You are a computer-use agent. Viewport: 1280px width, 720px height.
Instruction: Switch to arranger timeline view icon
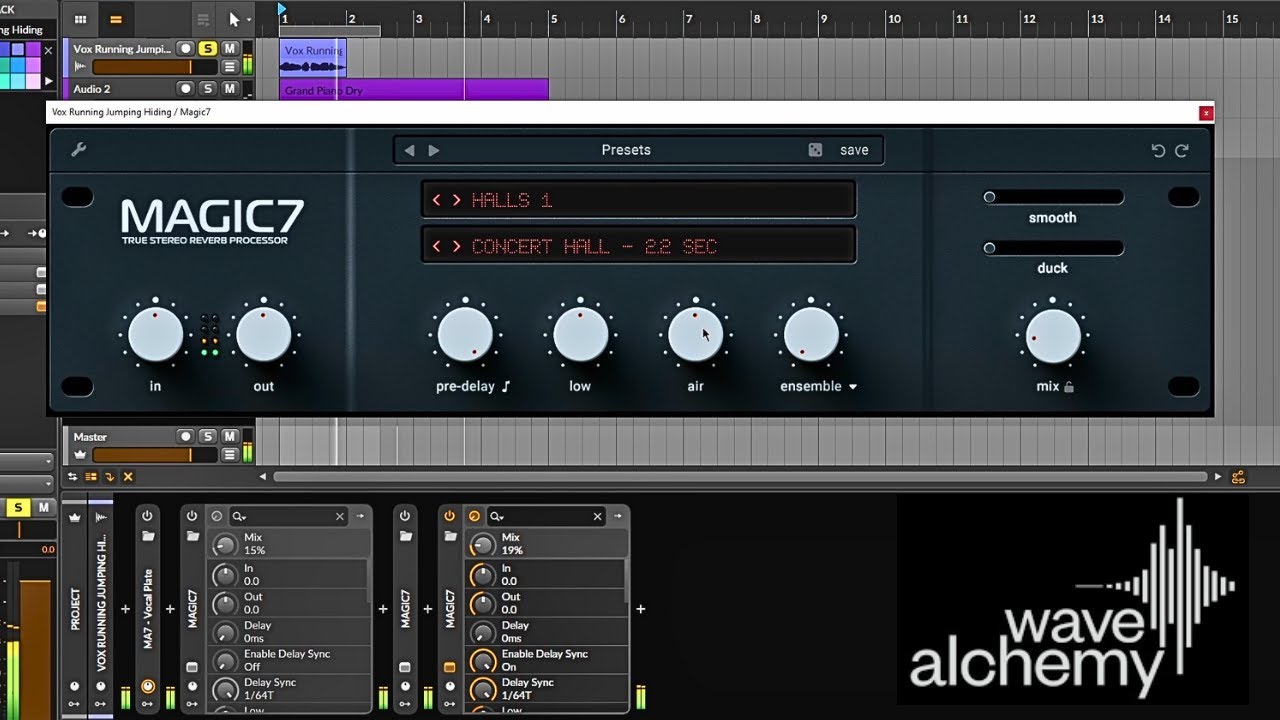tap(116, 19)
